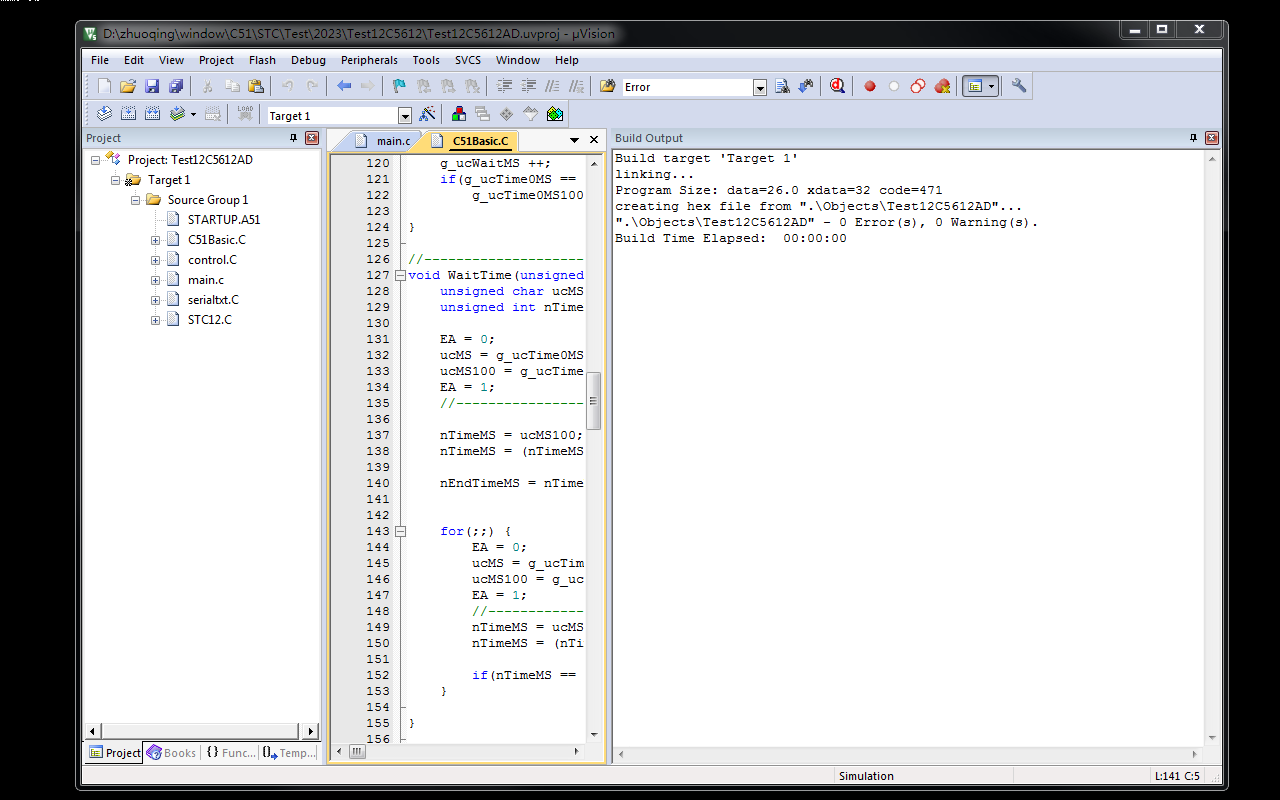The image size is (1280, 800).
Task: Create a new file with toolbar icon
Action: point(104,87)
